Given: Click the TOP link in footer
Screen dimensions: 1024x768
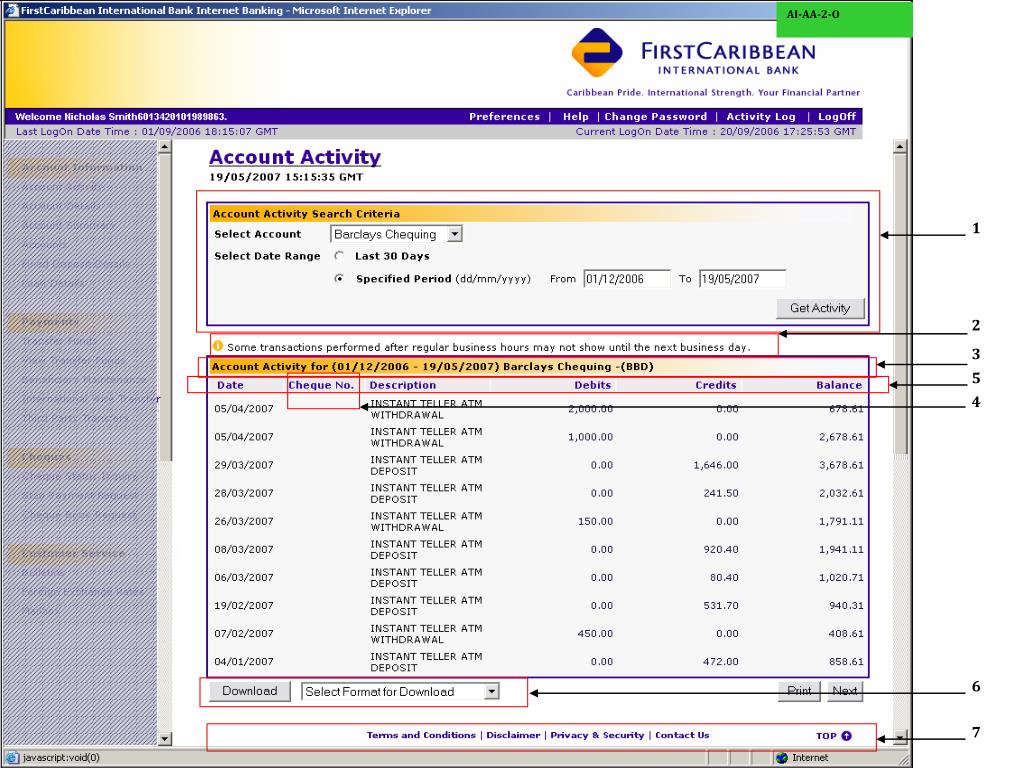Looking at the screenshot, I should [x=826, y=736].
